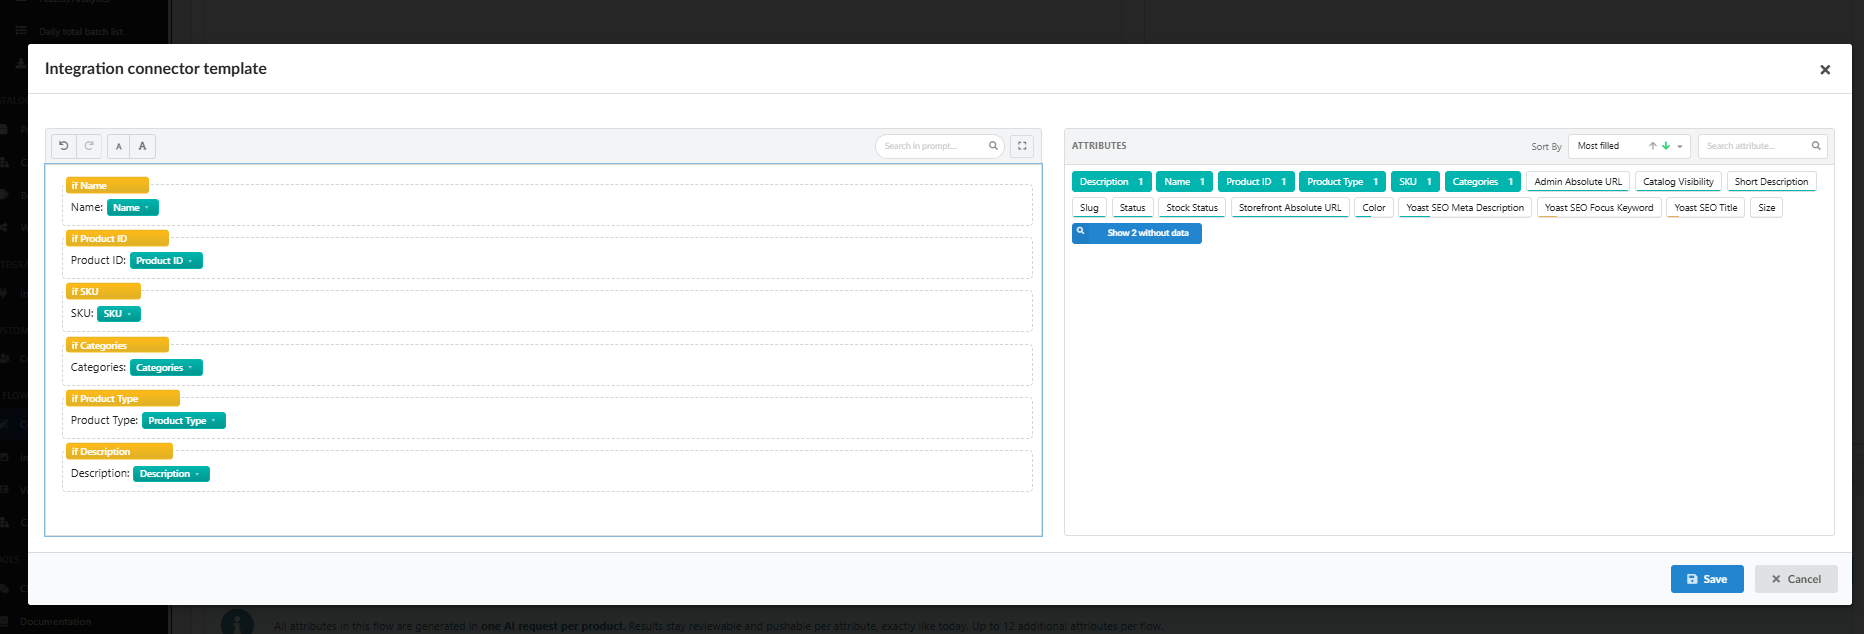Sort attributes ascending with up arrow
Screen dimensions: 1864x634
[1653, 146]
